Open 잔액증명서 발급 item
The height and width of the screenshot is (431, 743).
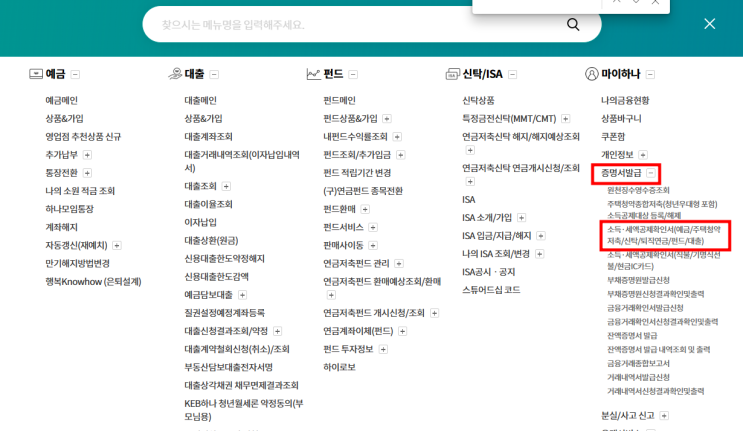click(632, 336)
